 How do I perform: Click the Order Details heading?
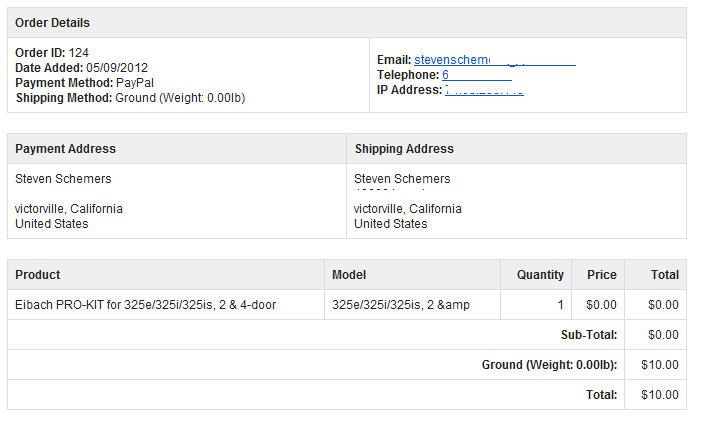(x=52, y=23)
